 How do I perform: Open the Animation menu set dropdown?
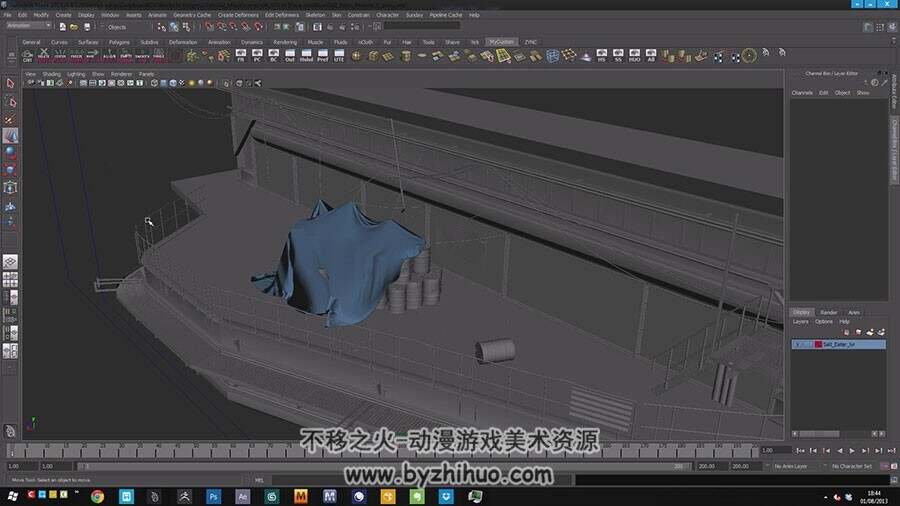(x=29, y=26)
